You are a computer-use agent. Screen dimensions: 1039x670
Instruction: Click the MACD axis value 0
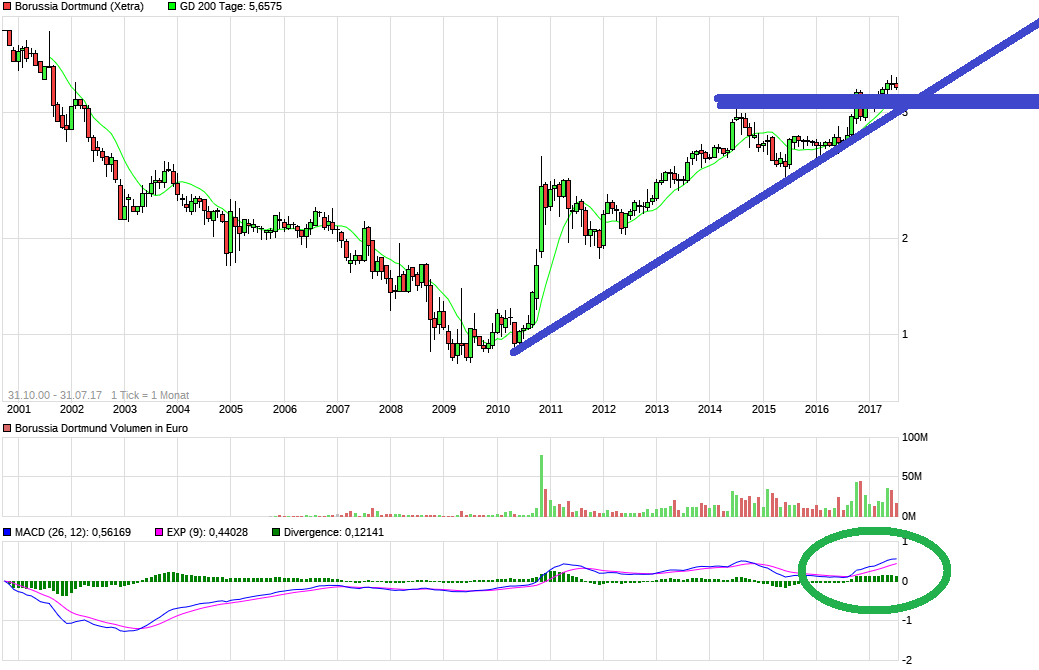coord(905,582)
